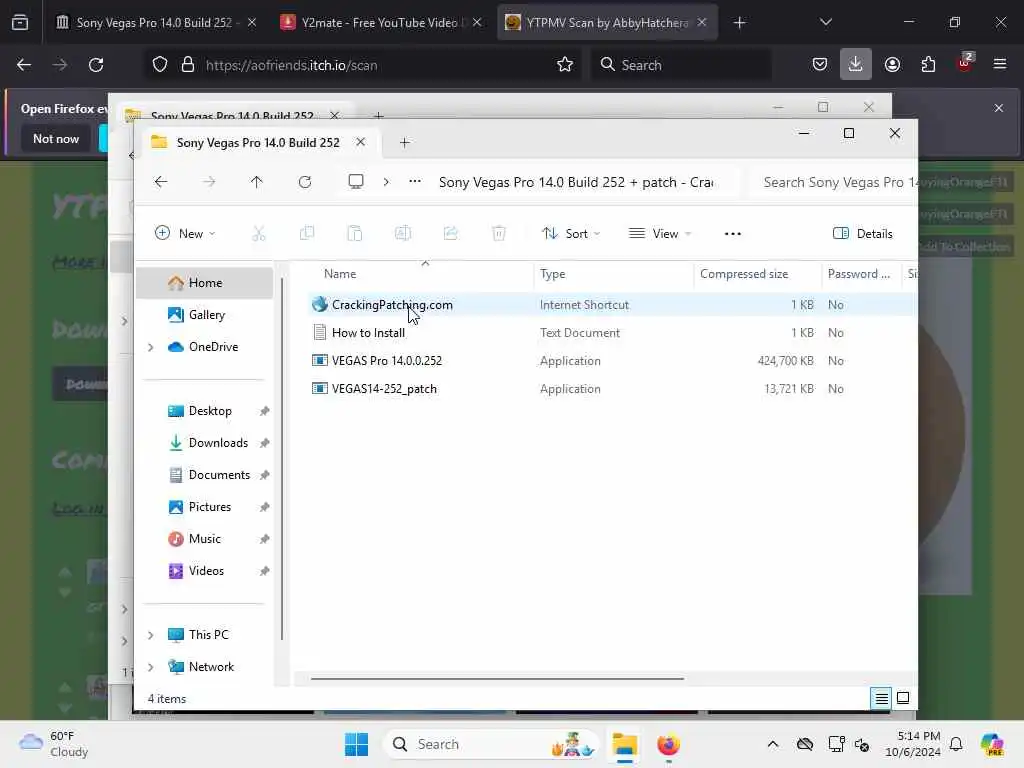This screenshot has height=768, width=1024.
Task: Open Windows Start menu
Action: 357,744
